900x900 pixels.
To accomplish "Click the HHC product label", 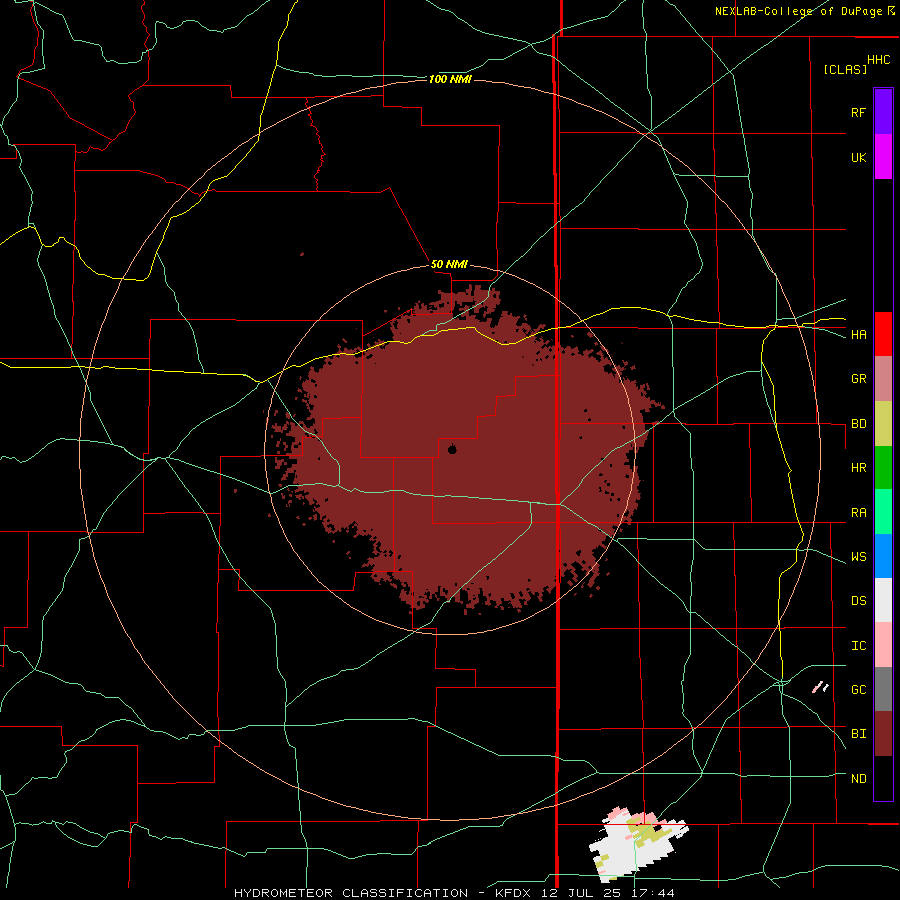I will pos(879,60).
